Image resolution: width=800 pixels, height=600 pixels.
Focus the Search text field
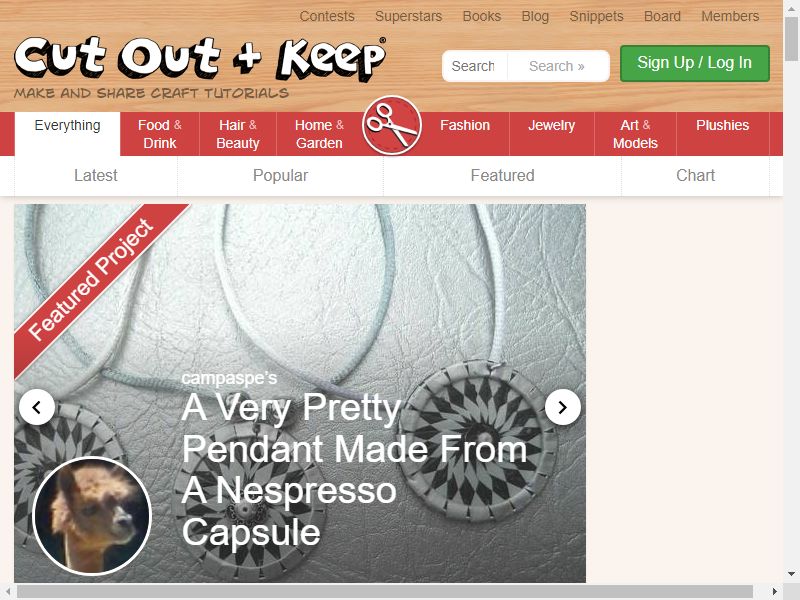(474, 66)
